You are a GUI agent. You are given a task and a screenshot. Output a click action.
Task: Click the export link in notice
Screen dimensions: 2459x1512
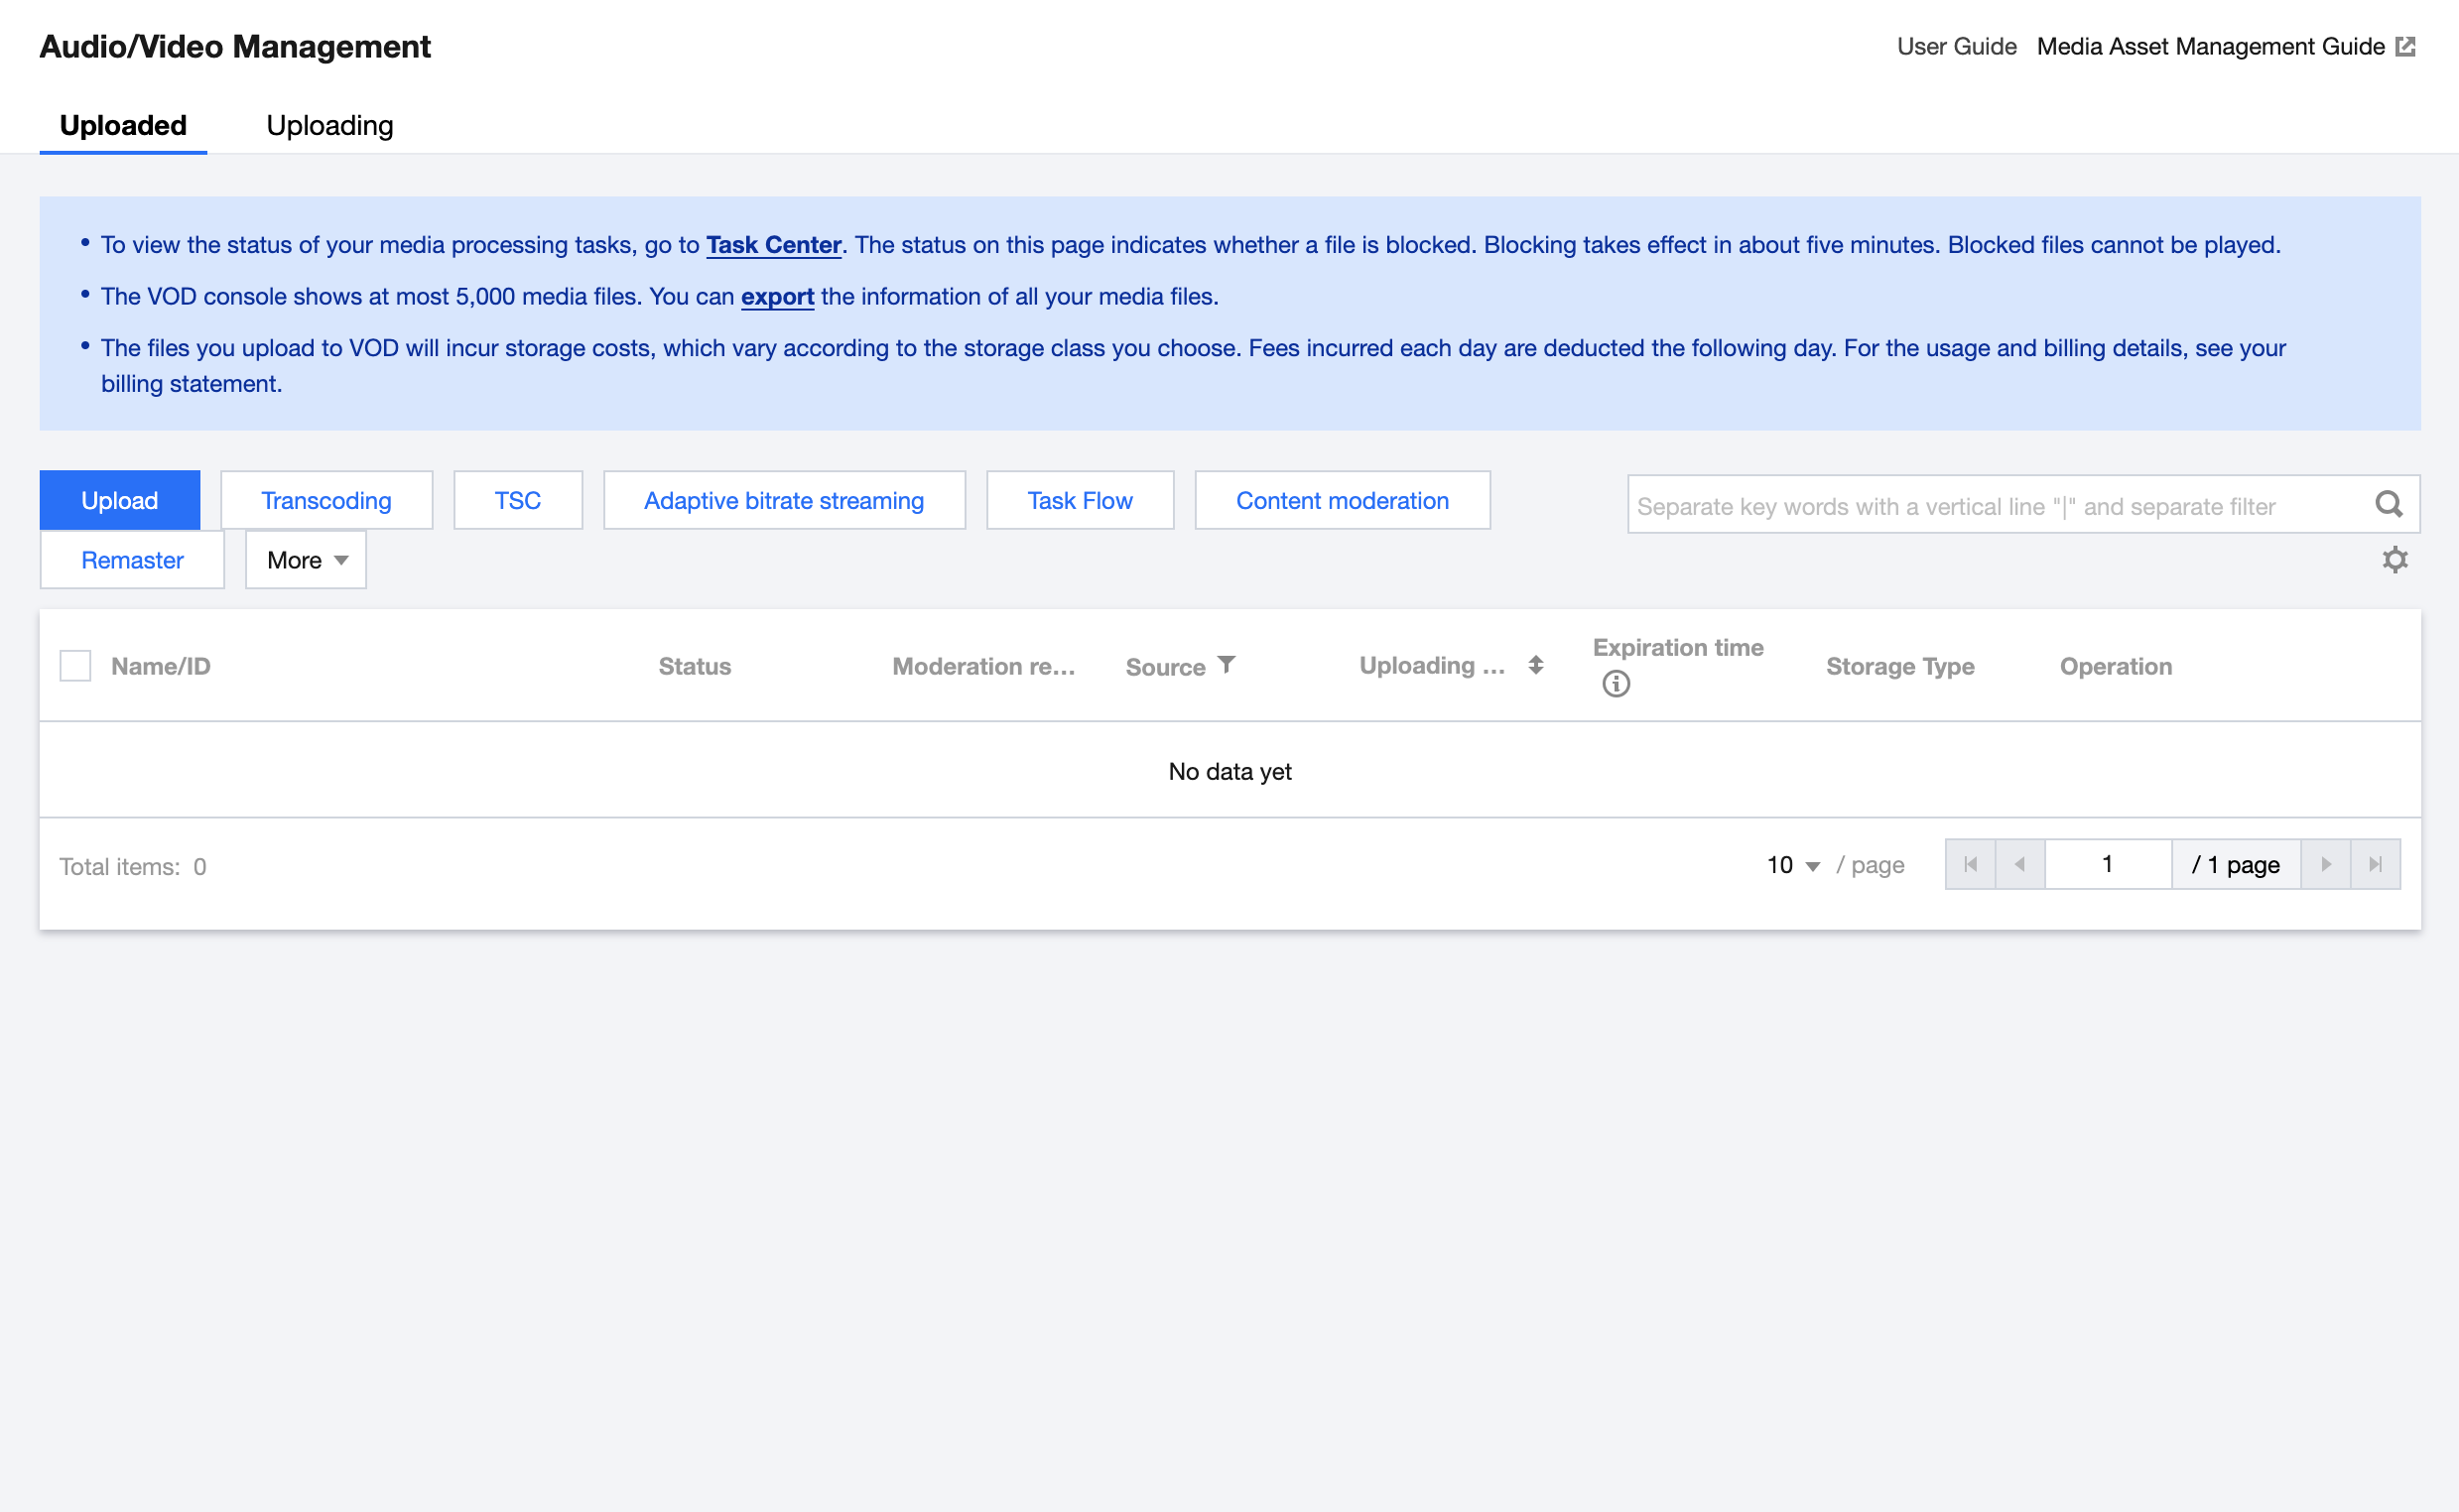pos(777,297)
